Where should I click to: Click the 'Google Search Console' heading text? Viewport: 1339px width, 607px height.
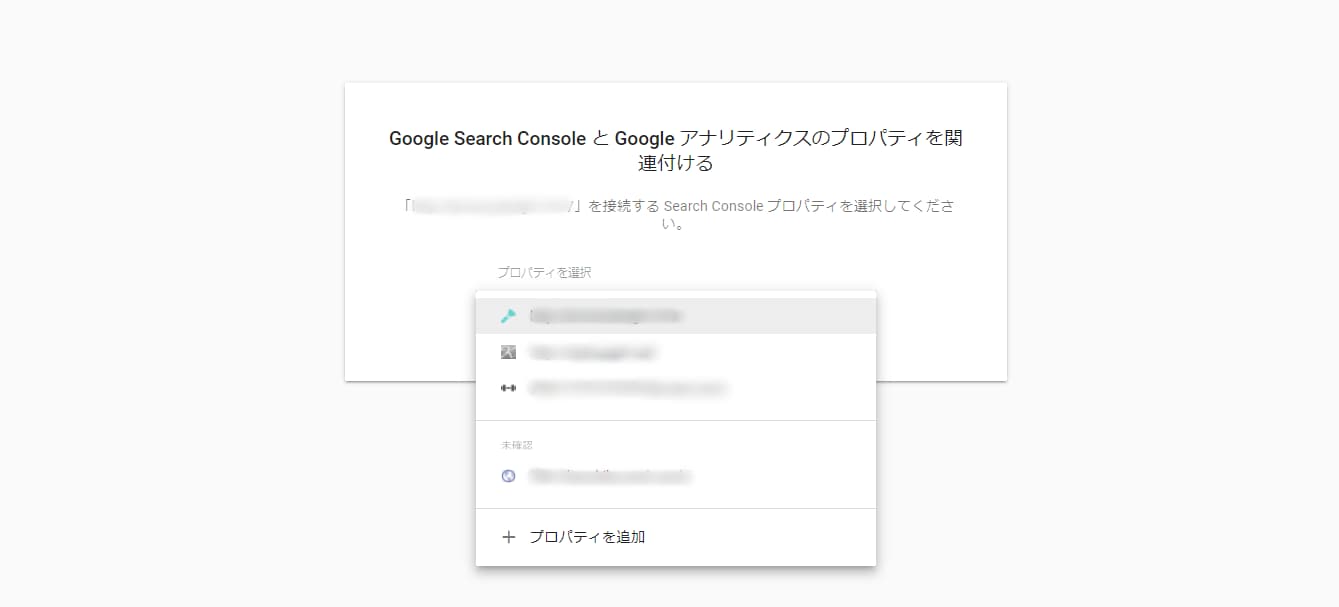click(487, 139)
